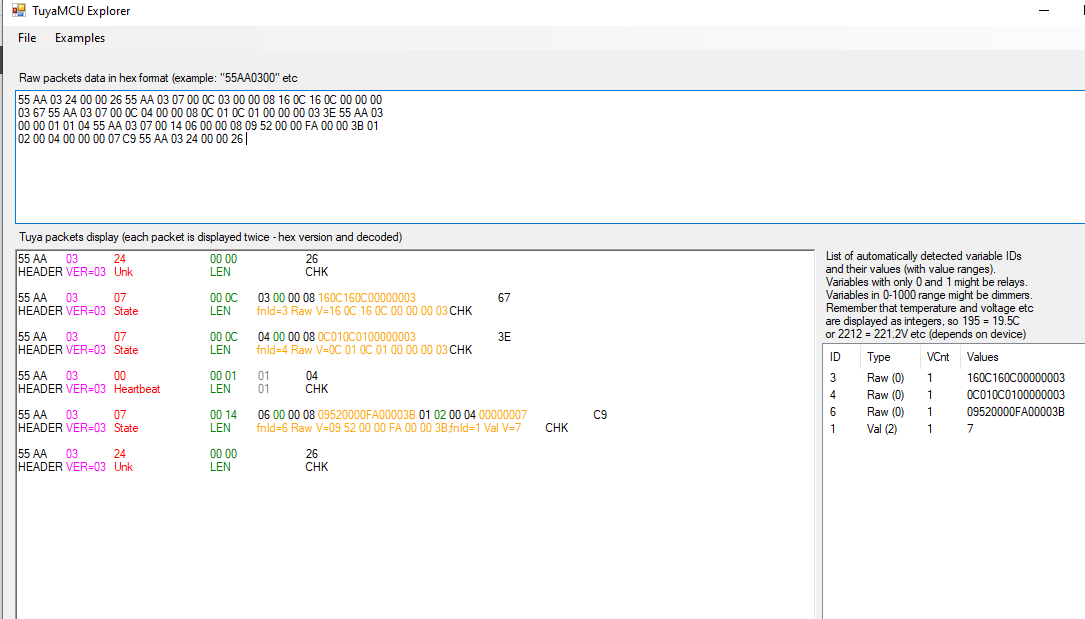Click checksum value 3E in packets display
Image resolution: width=1085 pixels, height=619 pixels.
tap(504, 337)
